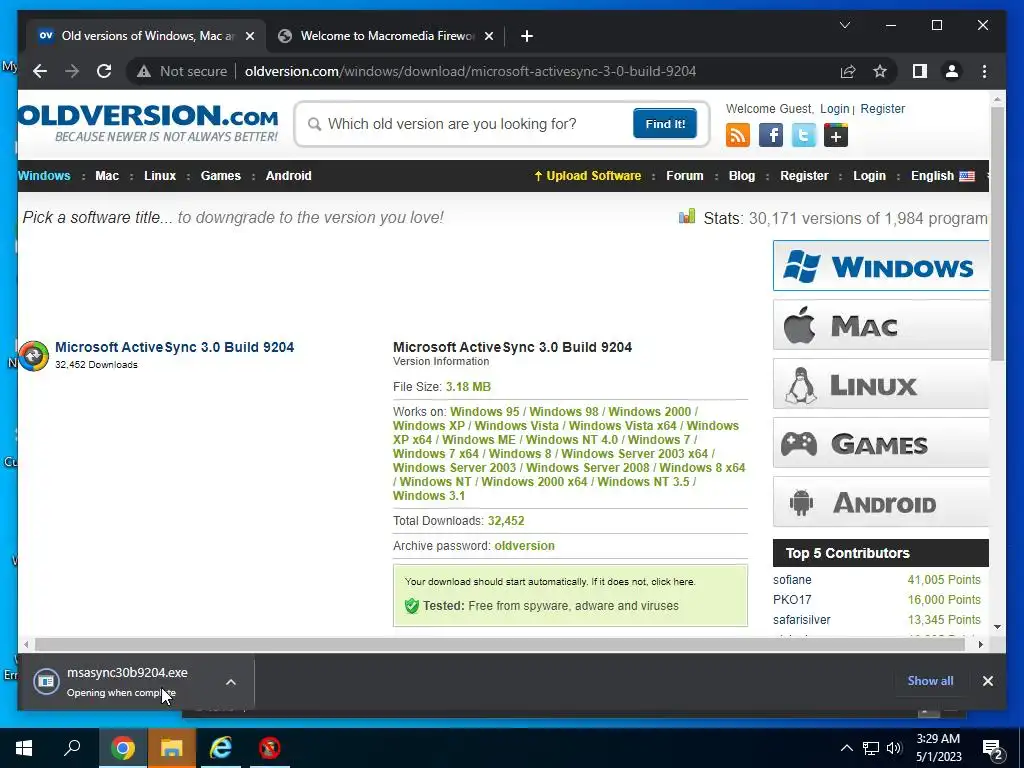Click the page vertical scrollbar thumb
This screenshot has width=1024, height=768.
(x=997, y=234)
